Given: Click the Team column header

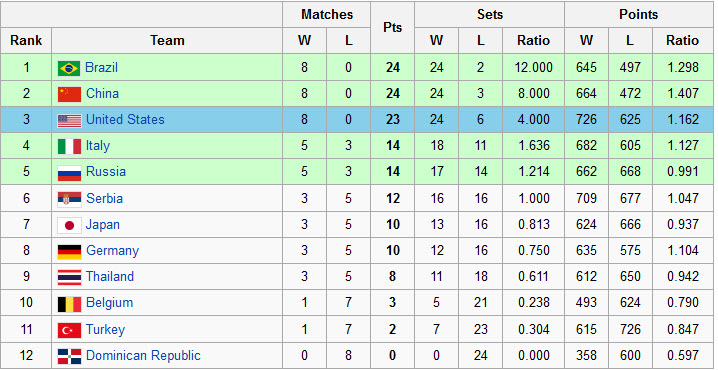Looking at the screenshot, I should 167,40.
